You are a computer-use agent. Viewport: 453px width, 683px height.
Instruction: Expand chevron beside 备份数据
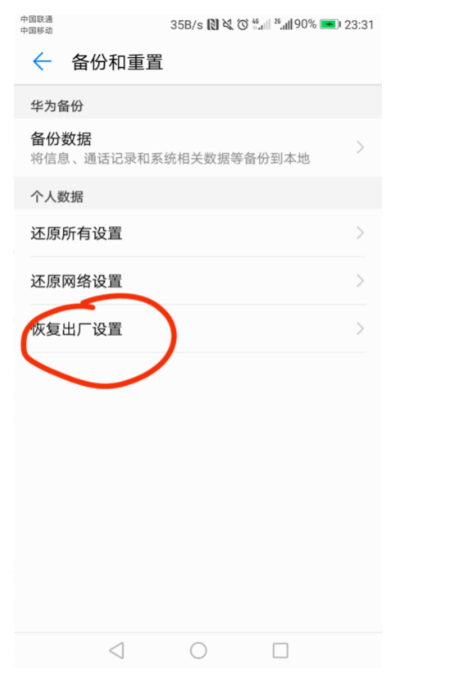point(360,147)
